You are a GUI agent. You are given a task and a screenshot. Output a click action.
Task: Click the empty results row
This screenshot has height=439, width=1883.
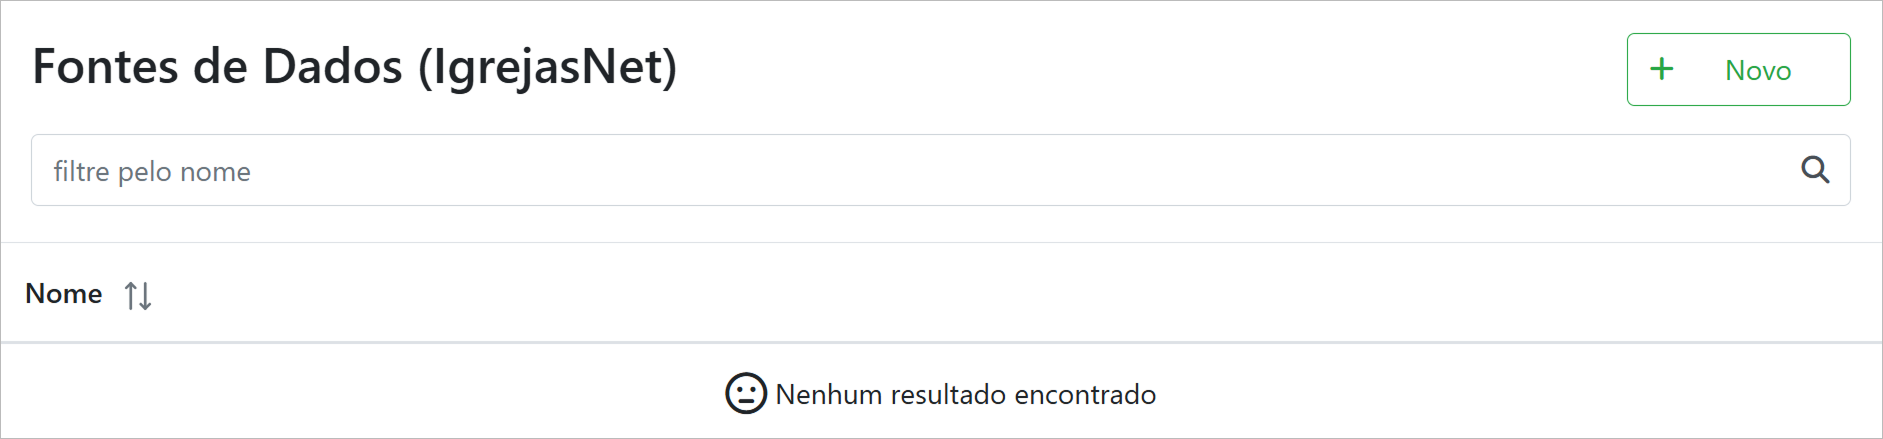coord(940,394)
